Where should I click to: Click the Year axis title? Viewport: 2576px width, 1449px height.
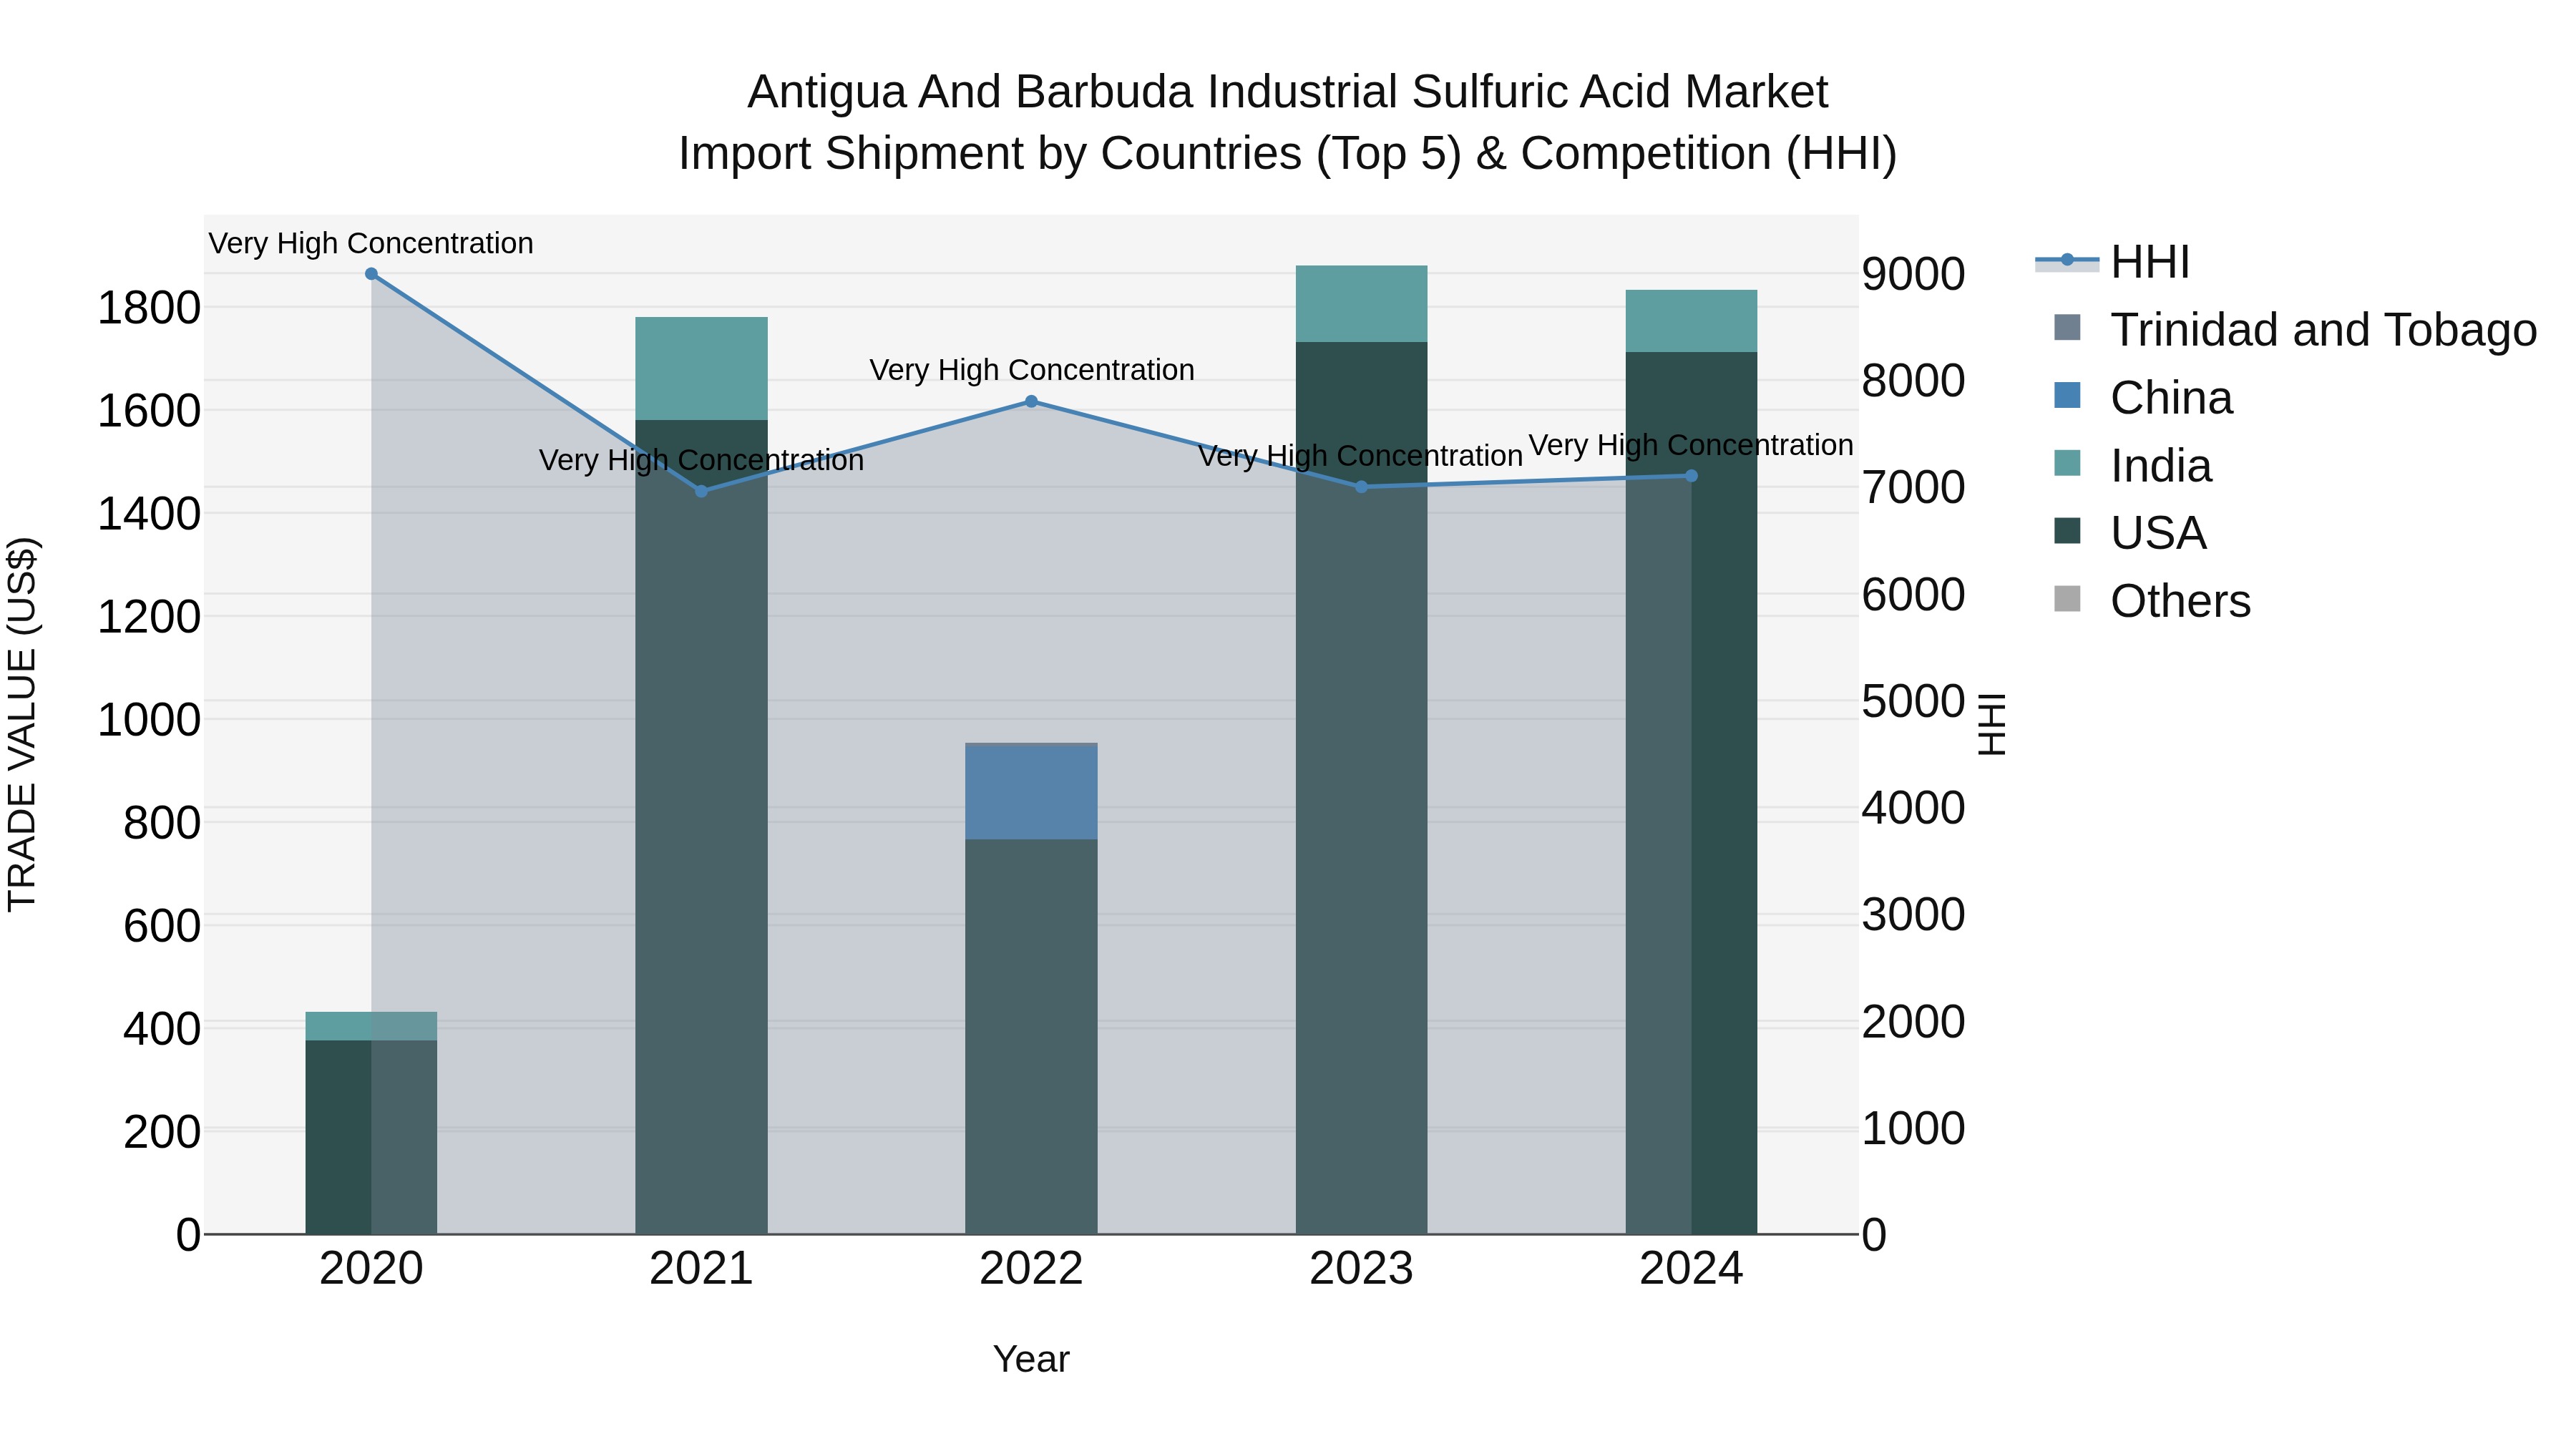(x=1031, y=1360)
